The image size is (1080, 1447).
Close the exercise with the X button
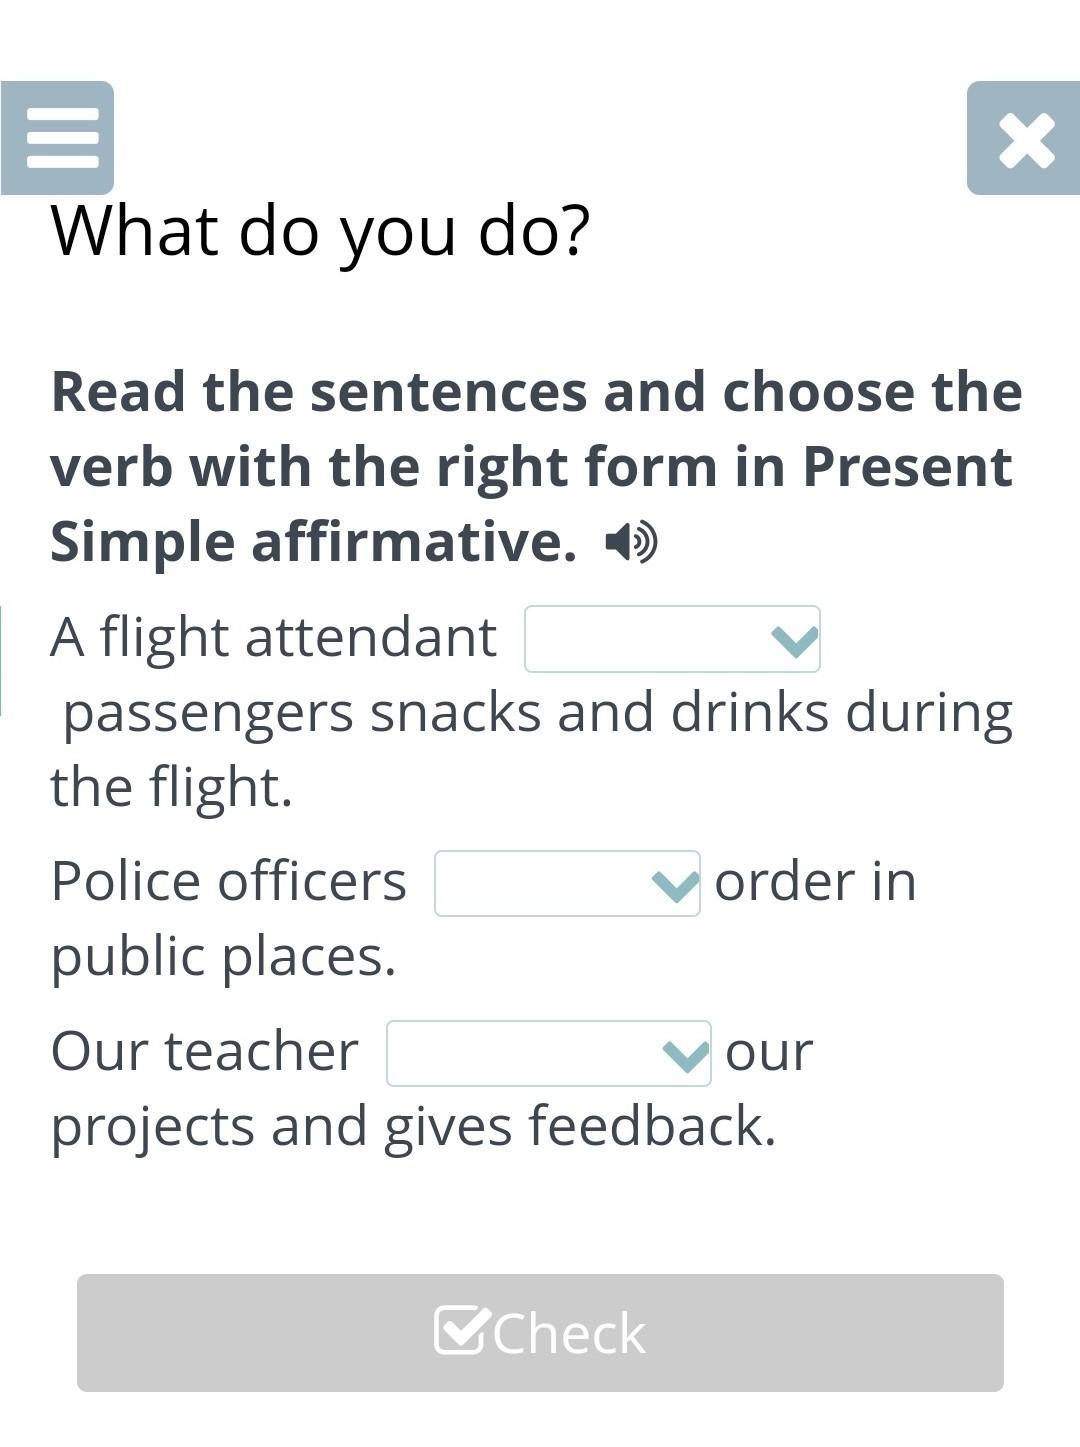pyautogui.click(x=1024, y=139)
